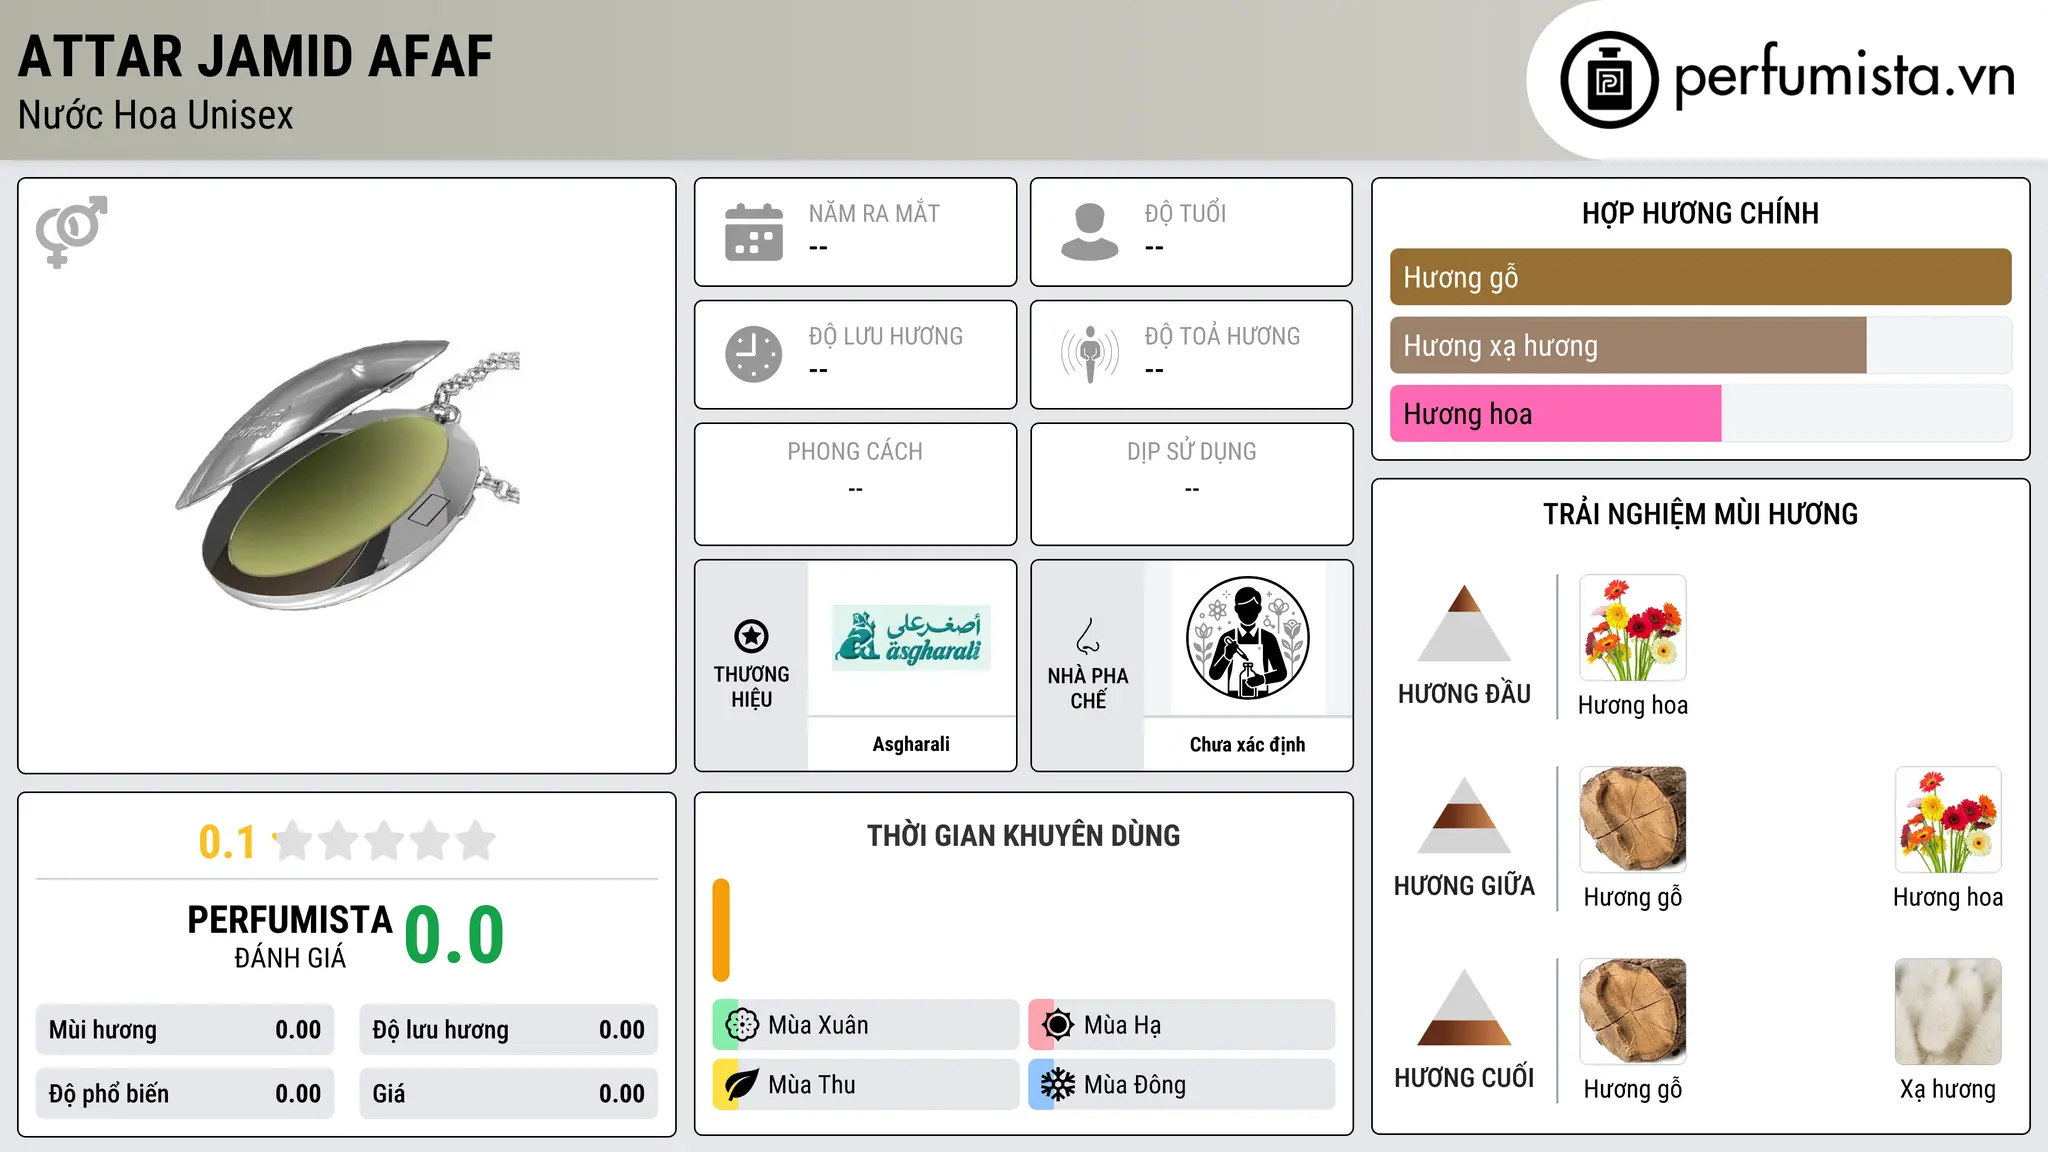Open the flower image in the Hương đầu row
This screenshot has width=2048, height=1152.
(x=1633, y=628)
